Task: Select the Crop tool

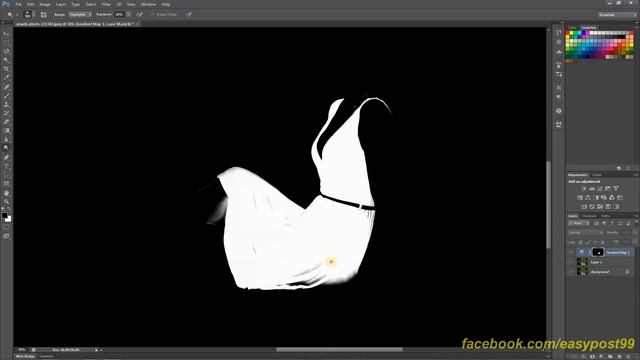Action: [x=6, y=69]
